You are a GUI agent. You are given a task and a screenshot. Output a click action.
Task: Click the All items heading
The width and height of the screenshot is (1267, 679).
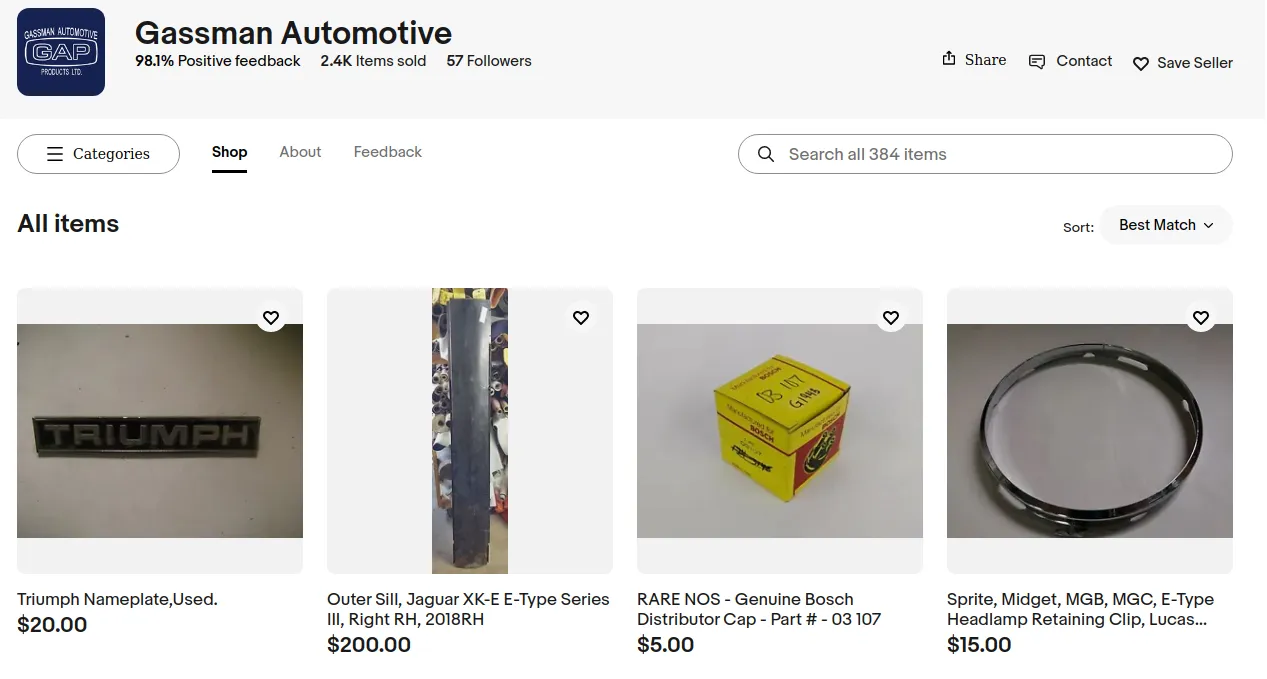click(x=68, y=224)
